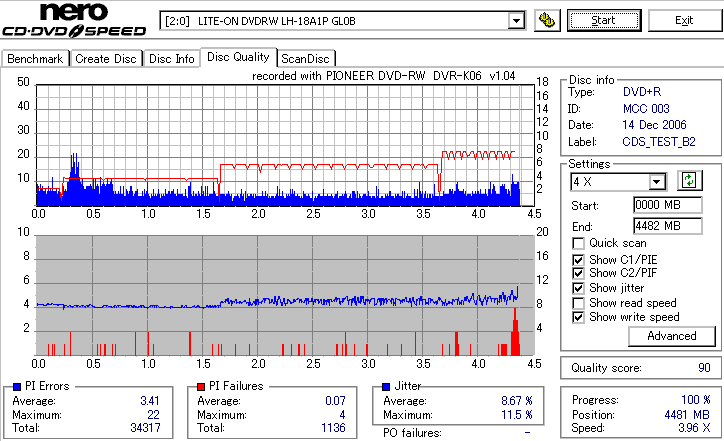Switch to the ScanDisc tab
Image resolution: width=724 pixels, height=441 pixels.
306,59
